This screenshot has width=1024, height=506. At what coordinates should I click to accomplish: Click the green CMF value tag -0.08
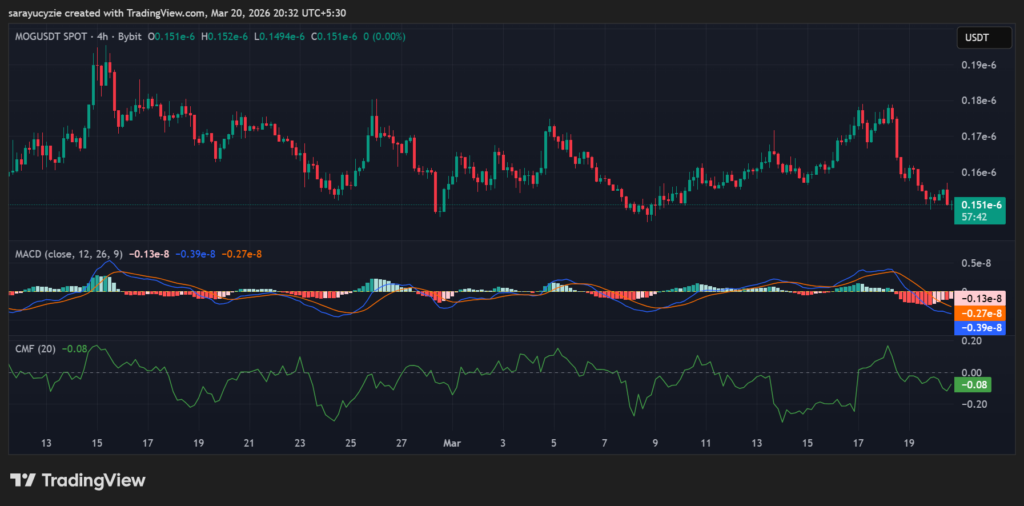(973, 384)
